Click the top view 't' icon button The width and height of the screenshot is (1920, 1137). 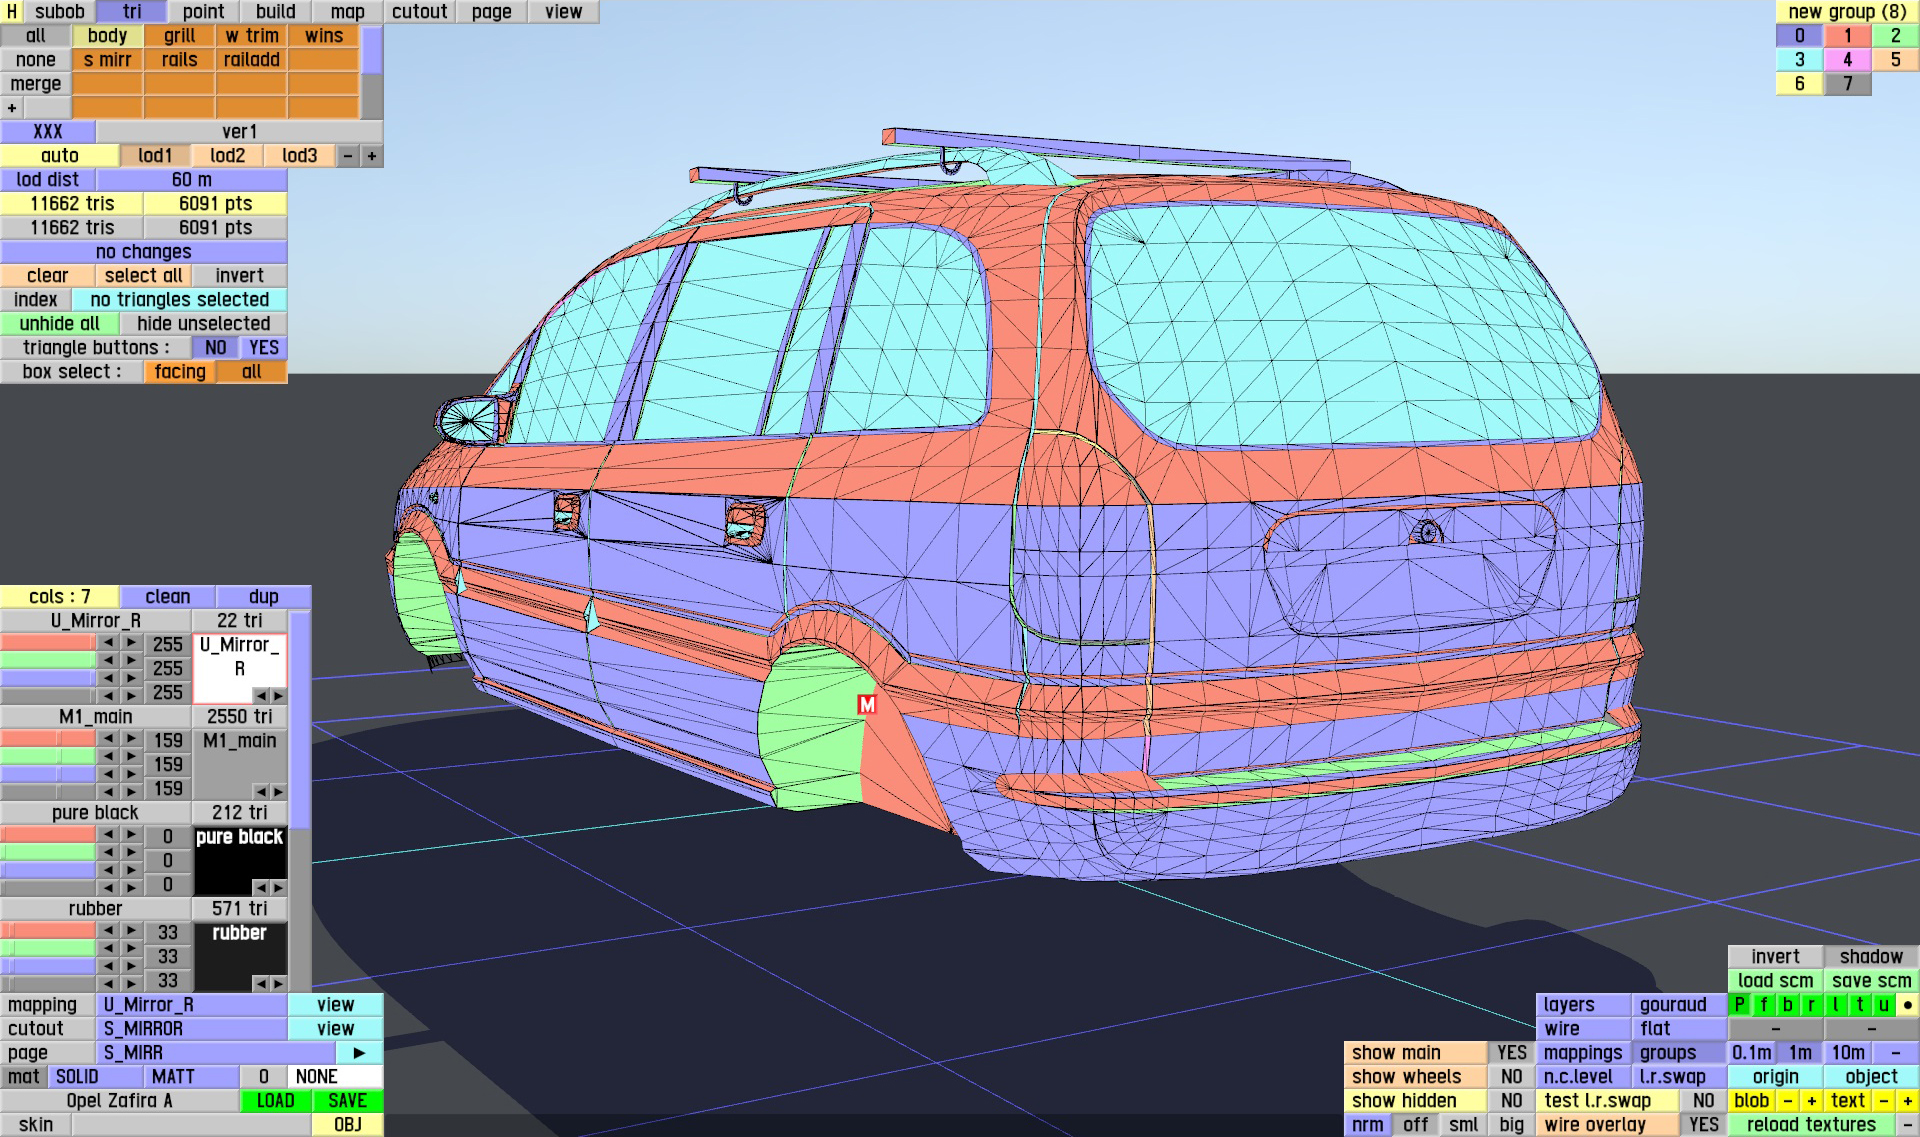tap(1859, 1005)
